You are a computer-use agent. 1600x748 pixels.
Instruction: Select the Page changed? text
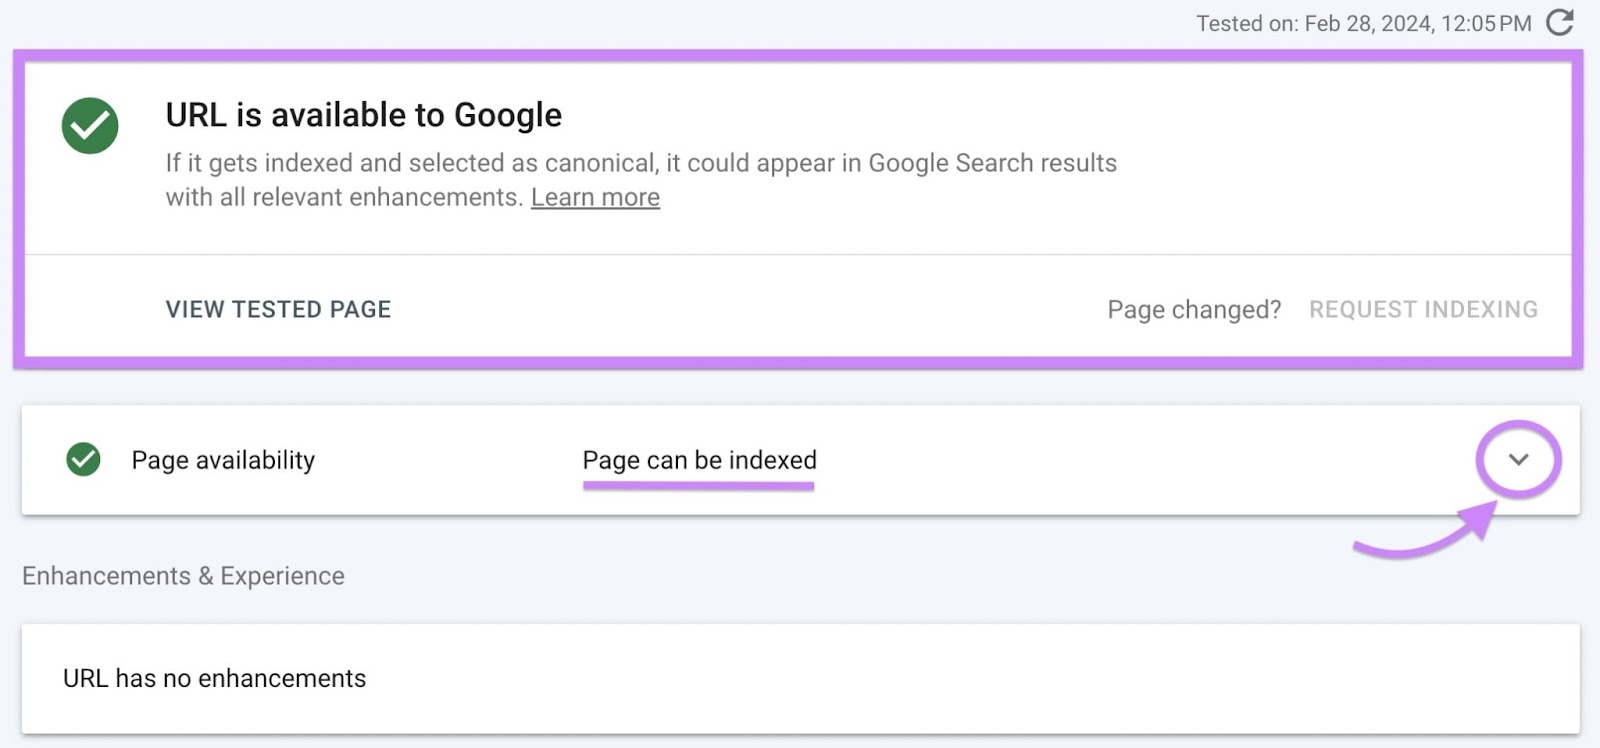[x=1194, y=309]
